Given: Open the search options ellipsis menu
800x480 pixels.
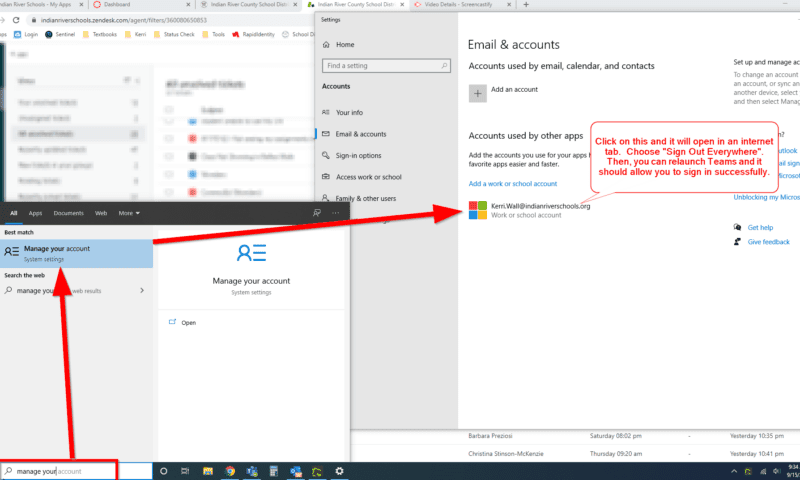Looking at the screenshot, I should click(x=335, y=213).
